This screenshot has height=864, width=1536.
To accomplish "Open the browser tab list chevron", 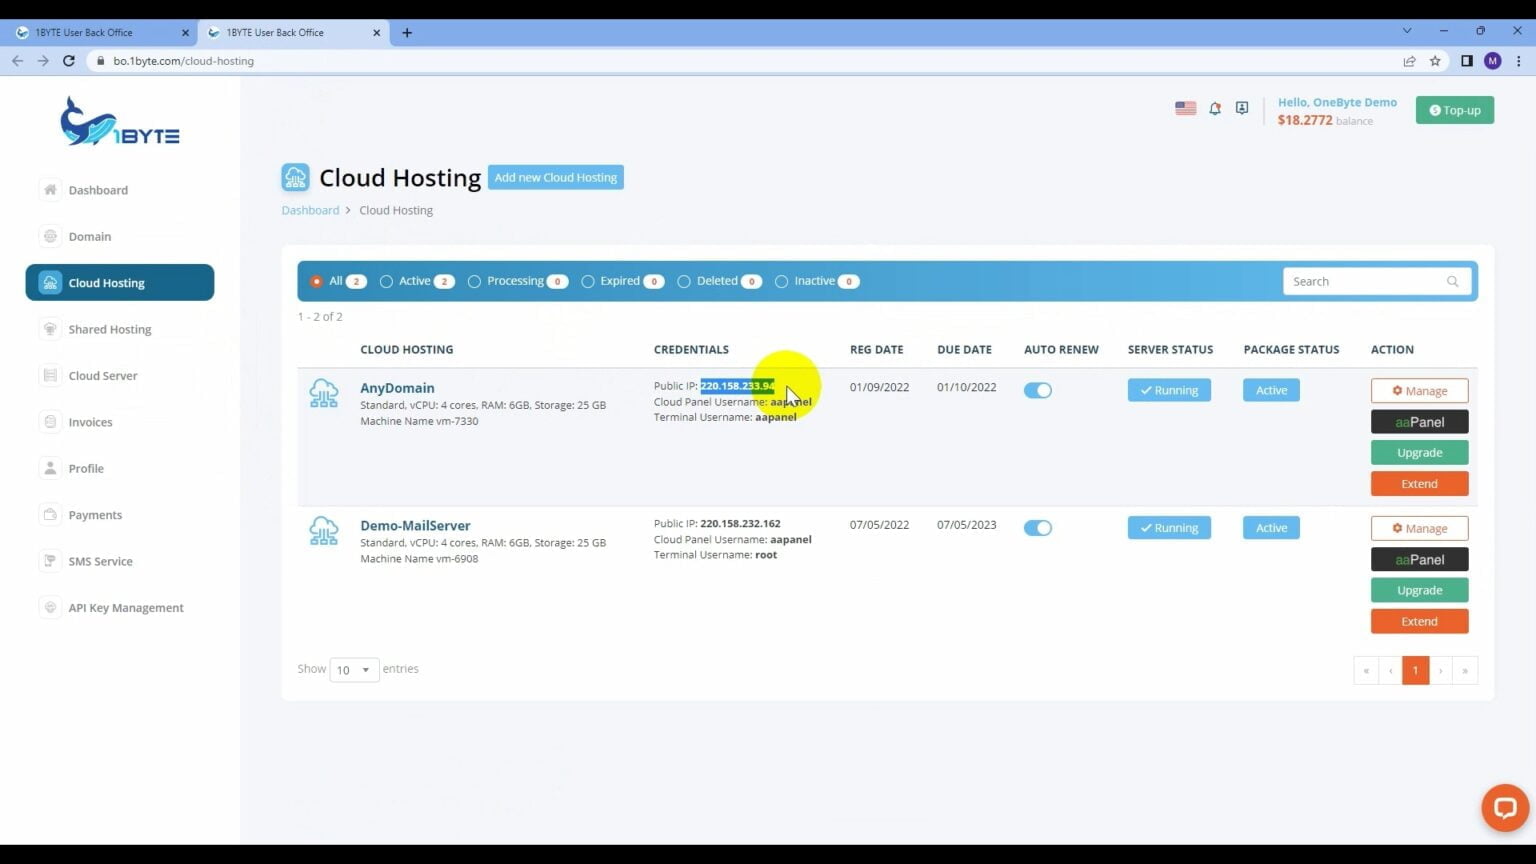I will click(1408, 32).
